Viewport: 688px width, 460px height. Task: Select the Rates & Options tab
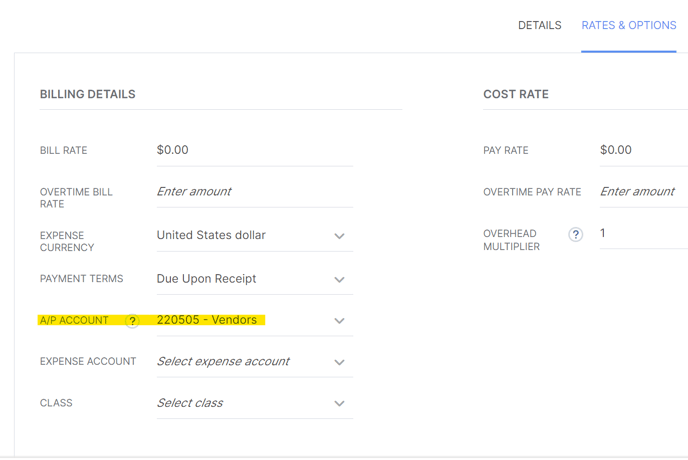(x=629, y=25)
